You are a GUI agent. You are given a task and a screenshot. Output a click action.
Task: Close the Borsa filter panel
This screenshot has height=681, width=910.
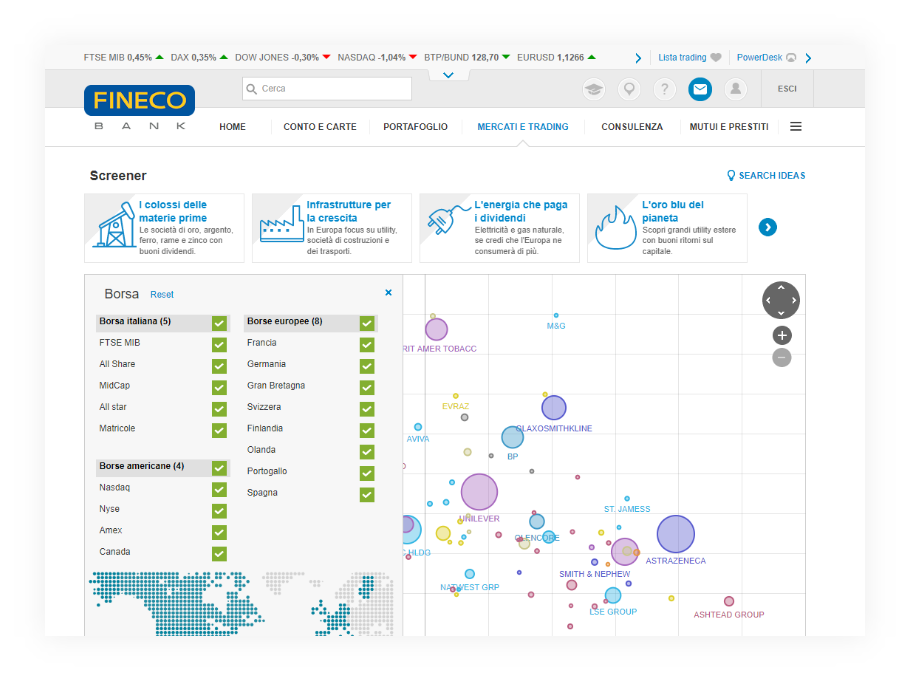point(388,293)
